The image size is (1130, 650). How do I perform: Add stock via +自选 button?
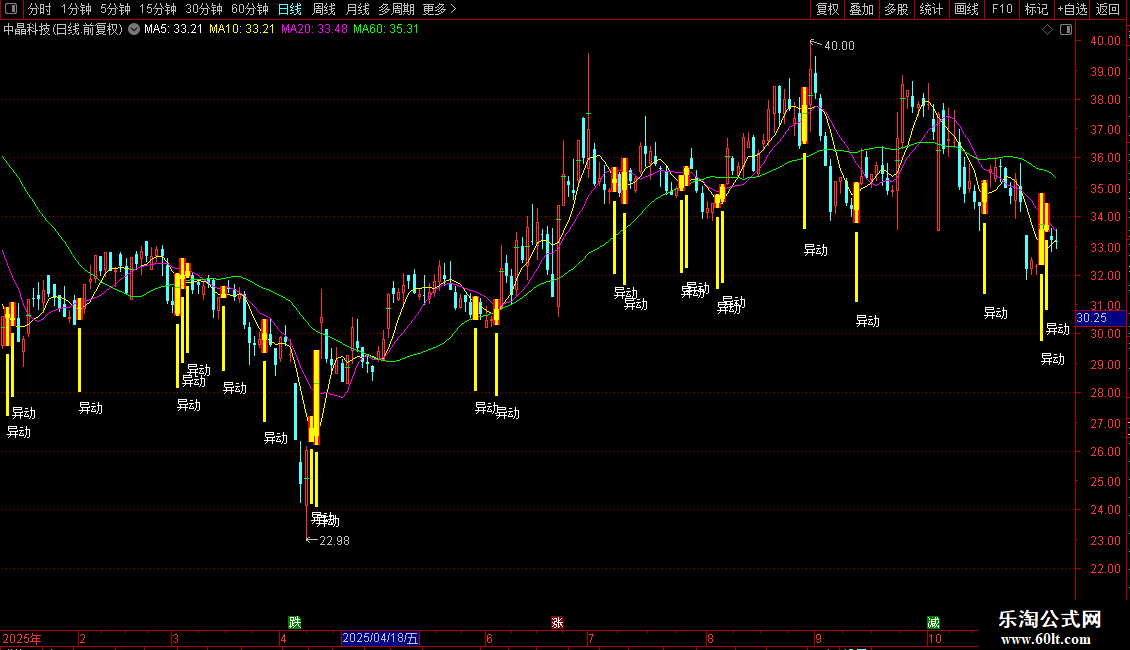[x=1072, y=9]
